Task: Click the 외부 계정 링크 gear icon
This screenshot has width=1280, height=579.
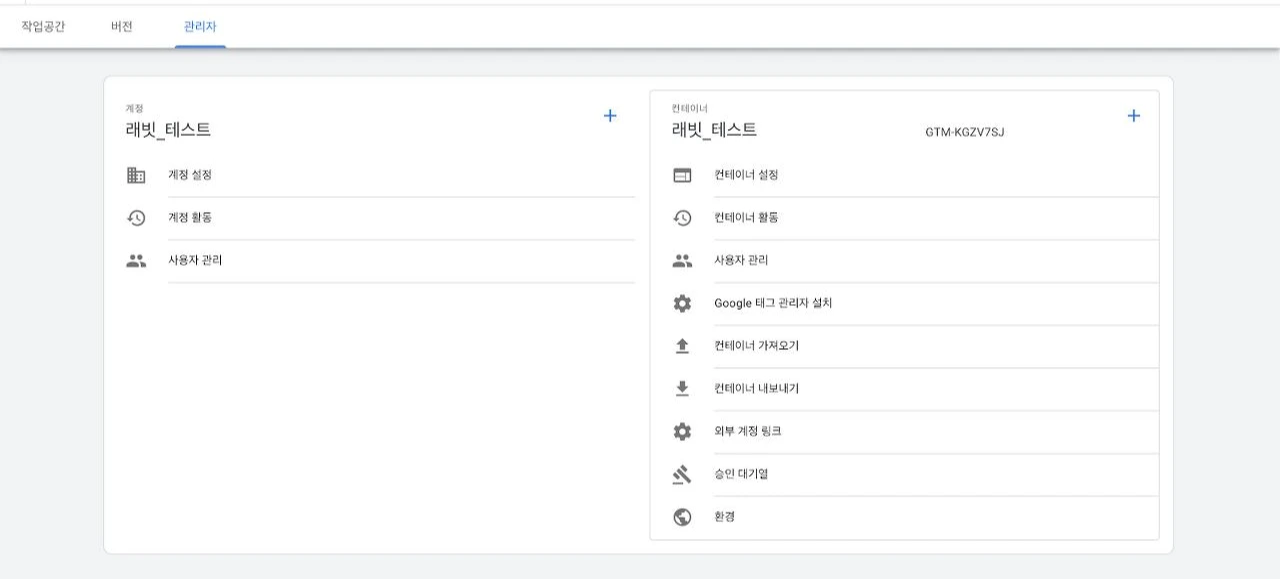Action: (682, 432)
